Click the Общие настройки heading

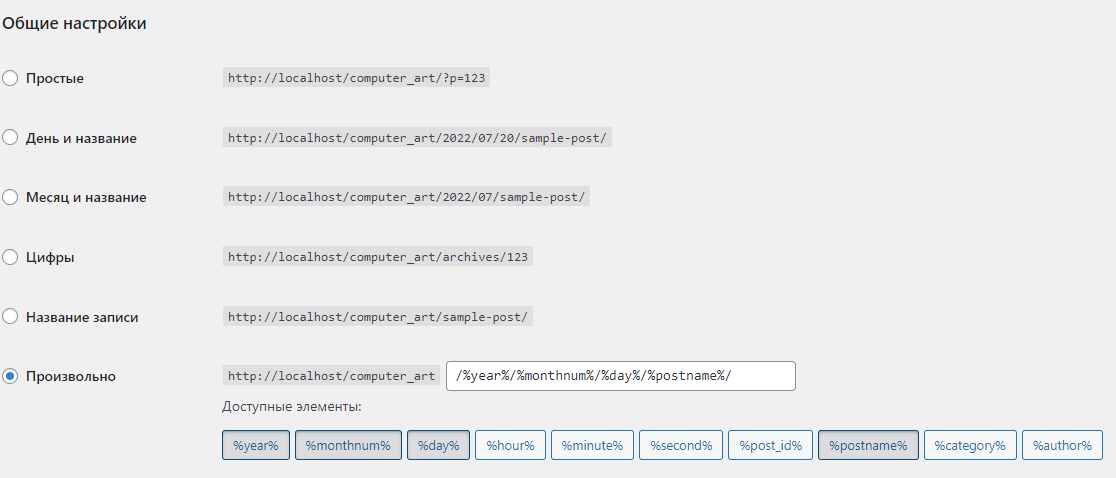coord(74,23)
